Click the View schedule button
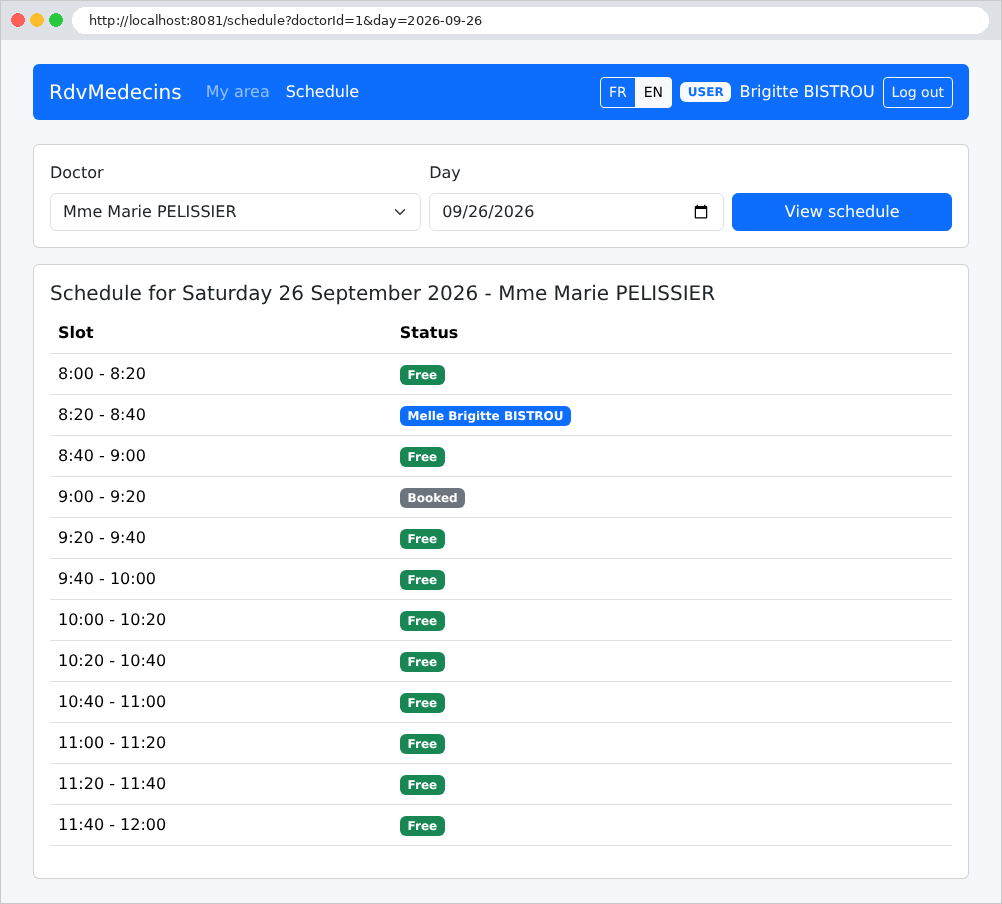 click(842, 211)
